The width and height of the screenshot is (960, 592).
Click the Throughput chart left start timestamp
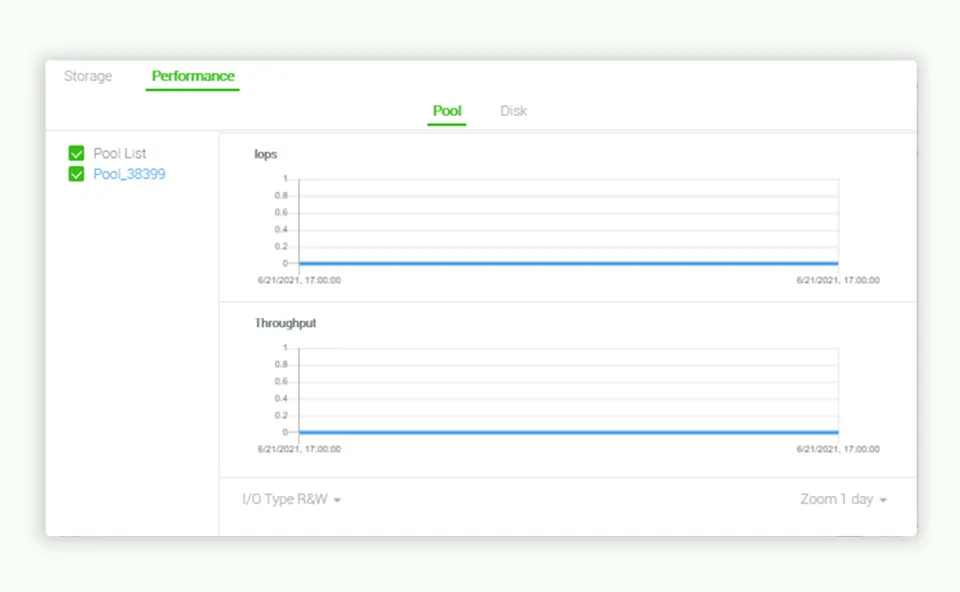click(299, 449)
